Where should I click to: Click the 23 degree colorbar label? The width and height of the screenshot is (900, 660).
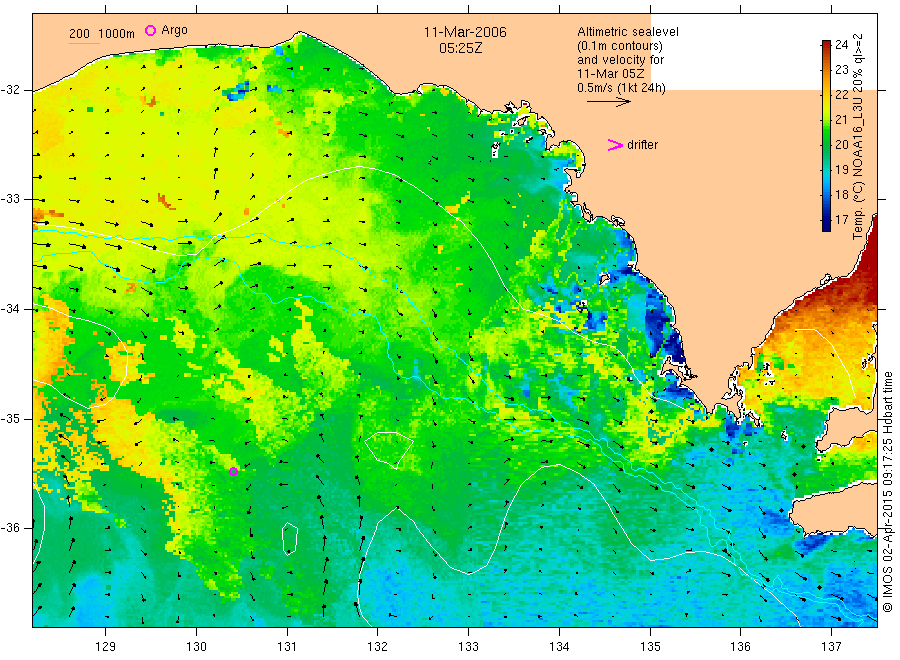click(x=841, y=69)
